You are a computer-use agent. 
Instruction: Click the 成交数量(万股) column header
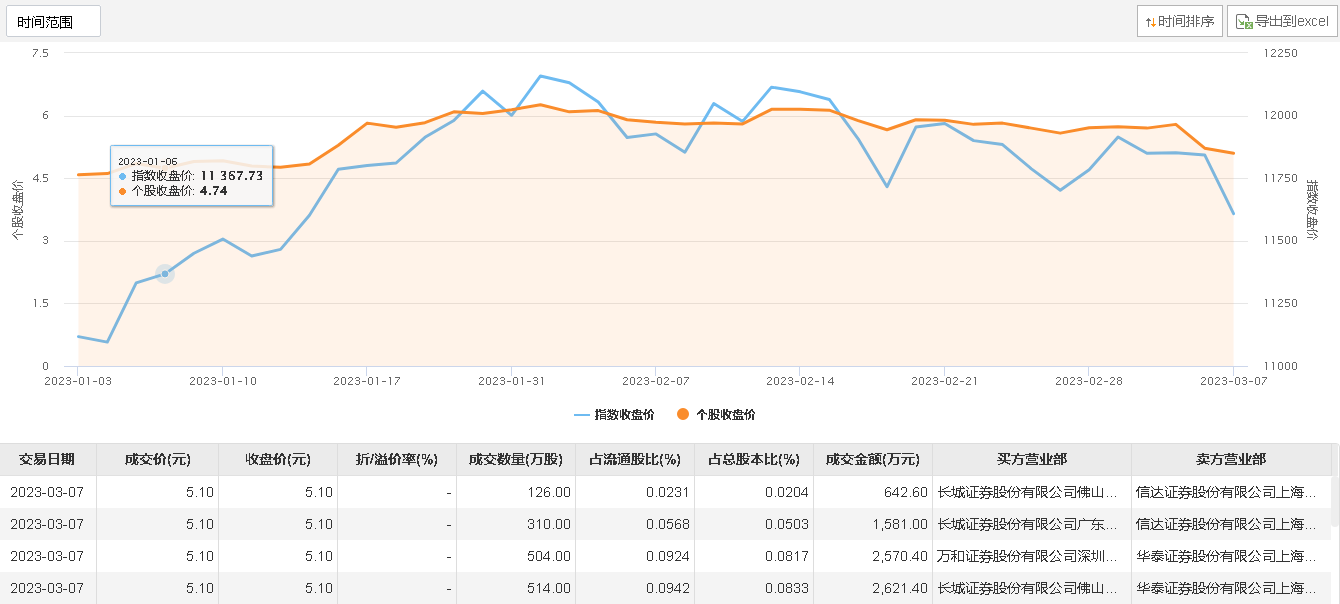515,459
